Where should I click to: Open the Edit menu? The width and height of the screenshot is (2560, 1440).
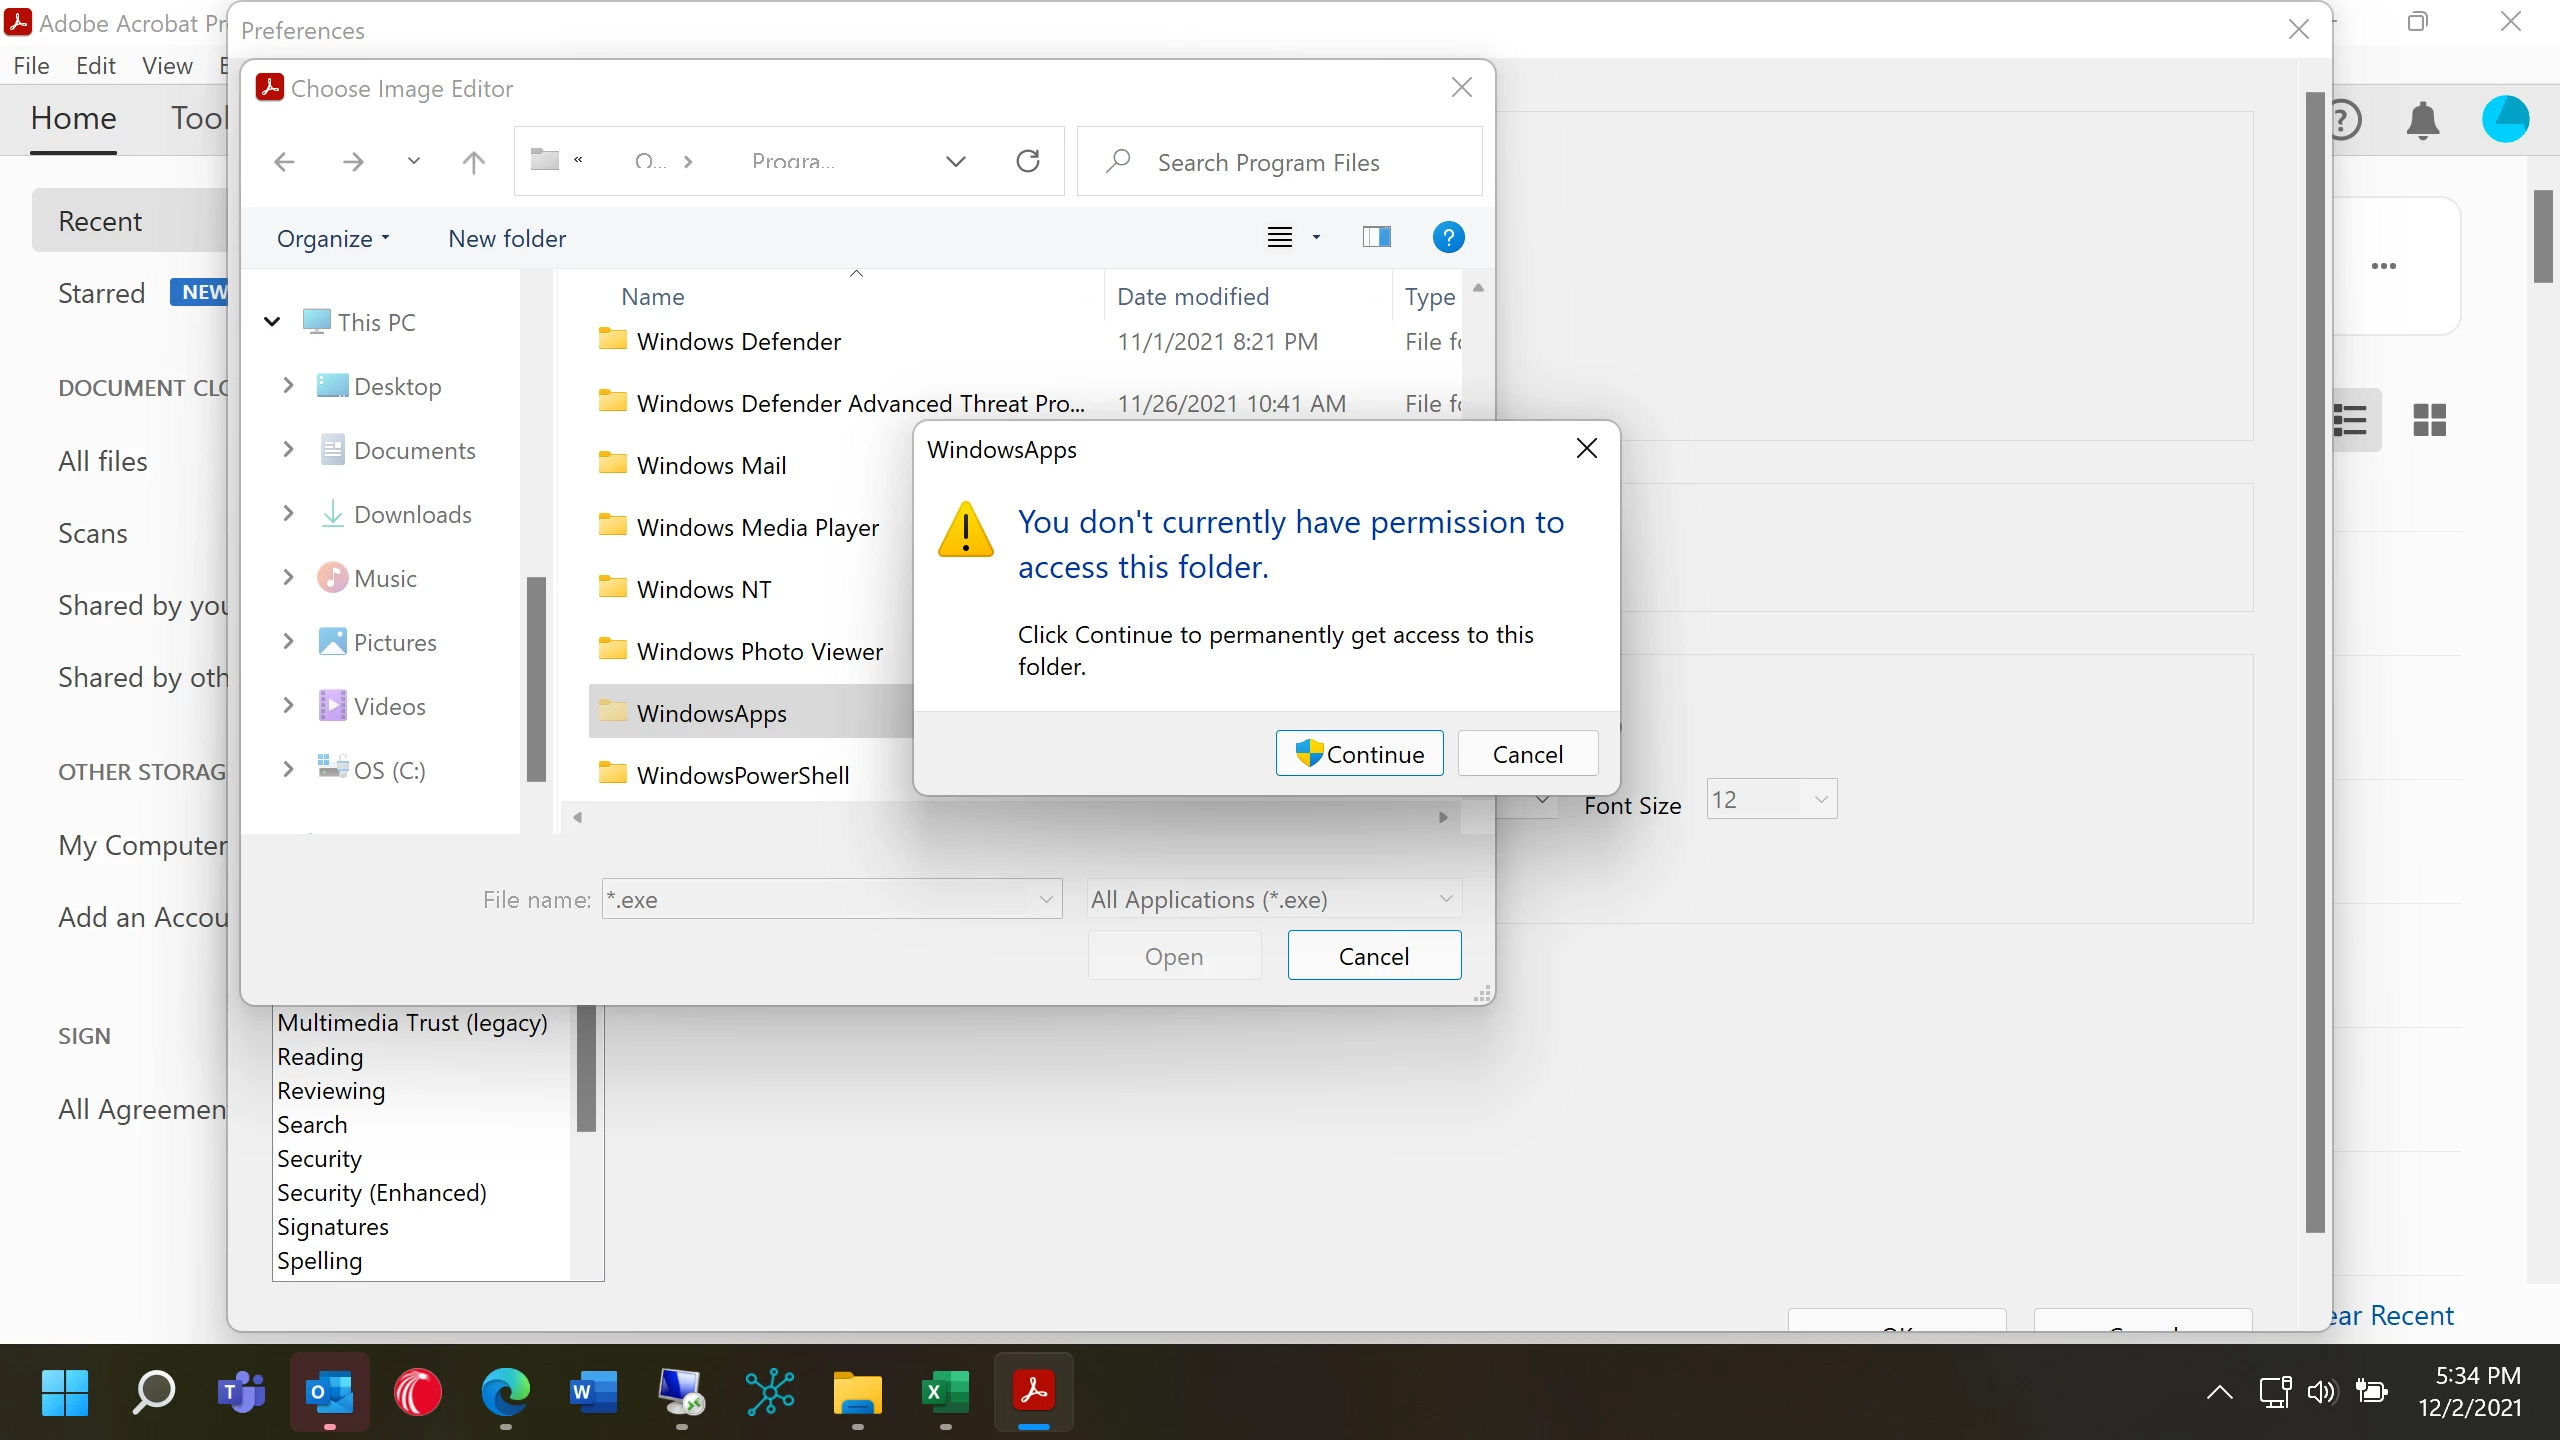(96, 66)
